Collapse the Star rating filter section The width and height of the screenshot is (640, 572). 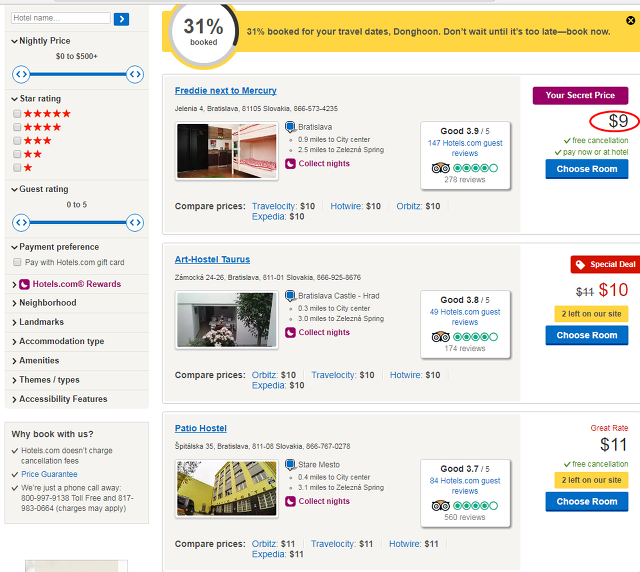36,99
